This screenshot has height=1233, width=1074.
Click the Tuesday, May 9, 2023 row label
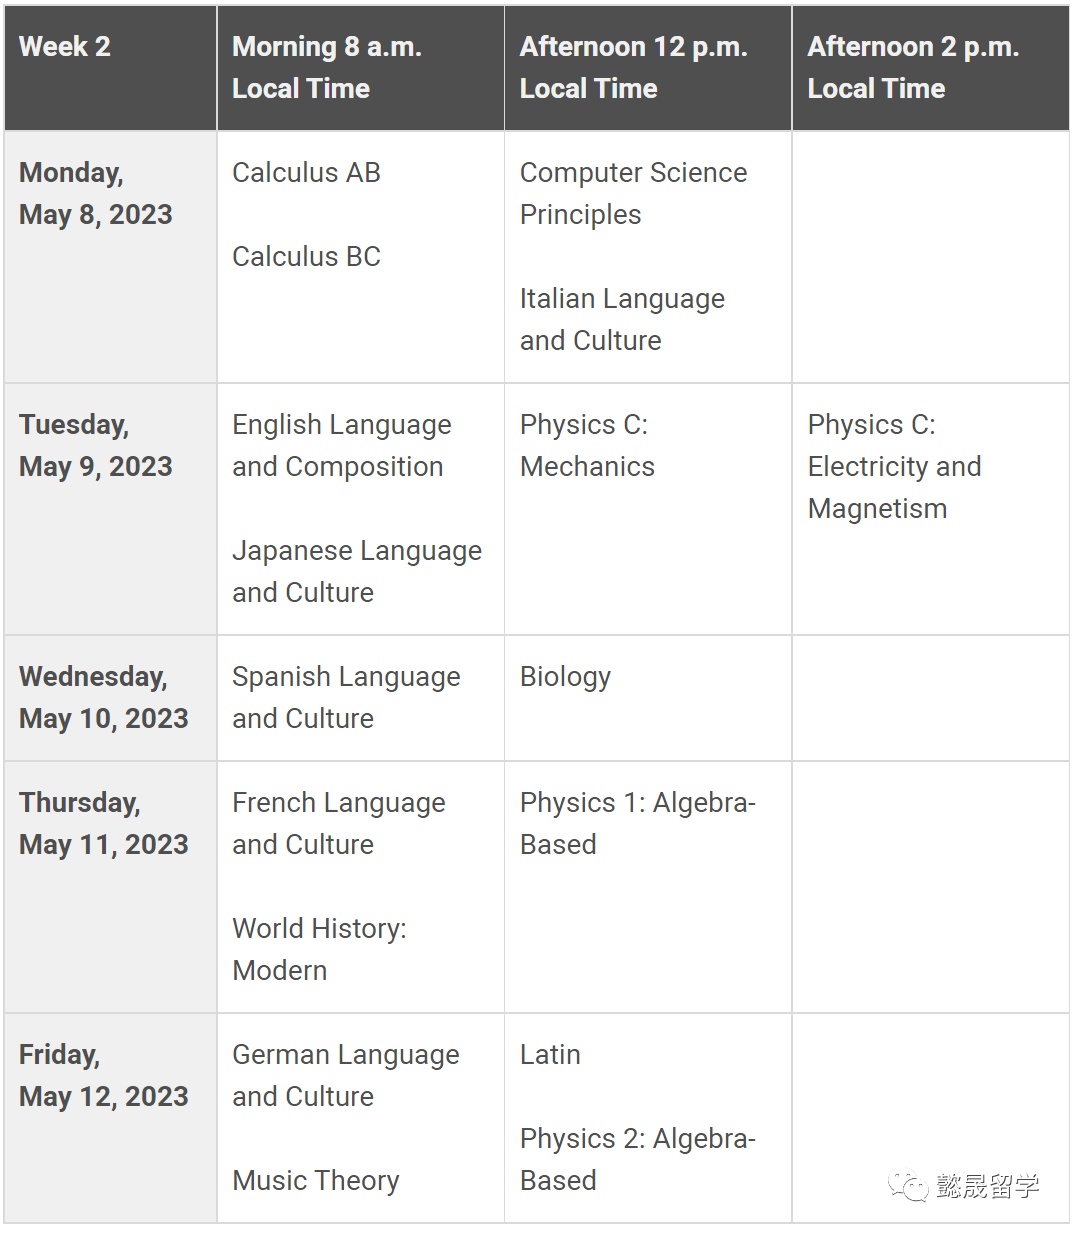coord(96,445)
